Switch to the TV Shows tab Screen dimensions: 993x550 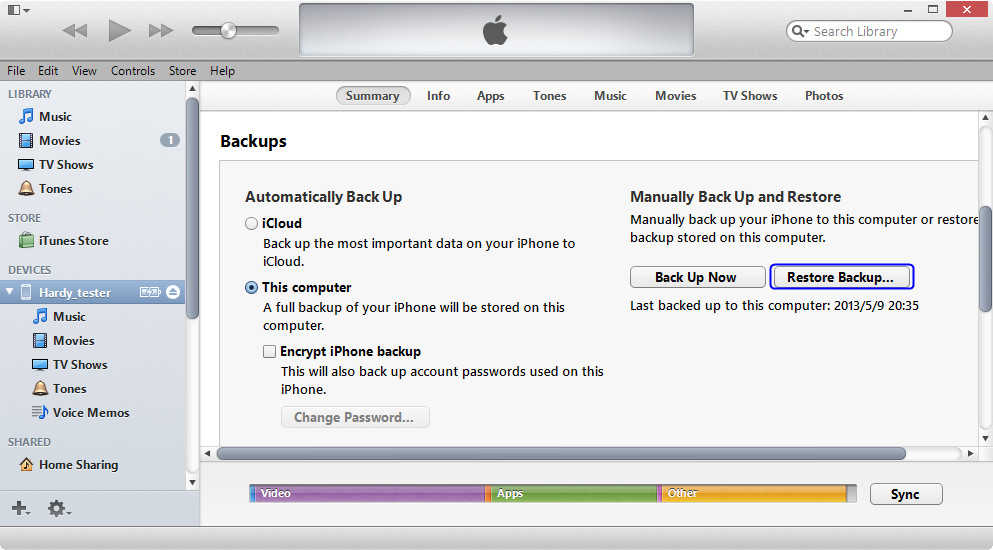pyautogui.click(x=750, y=96)
